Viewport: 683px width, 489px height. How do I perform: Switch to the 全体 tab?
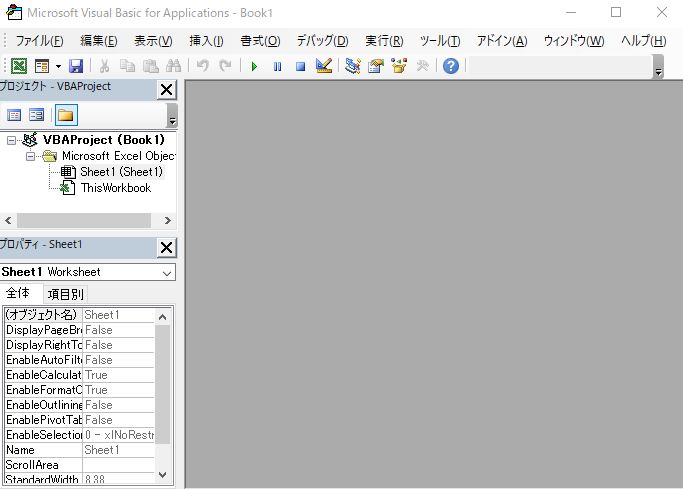pos(18,293)
